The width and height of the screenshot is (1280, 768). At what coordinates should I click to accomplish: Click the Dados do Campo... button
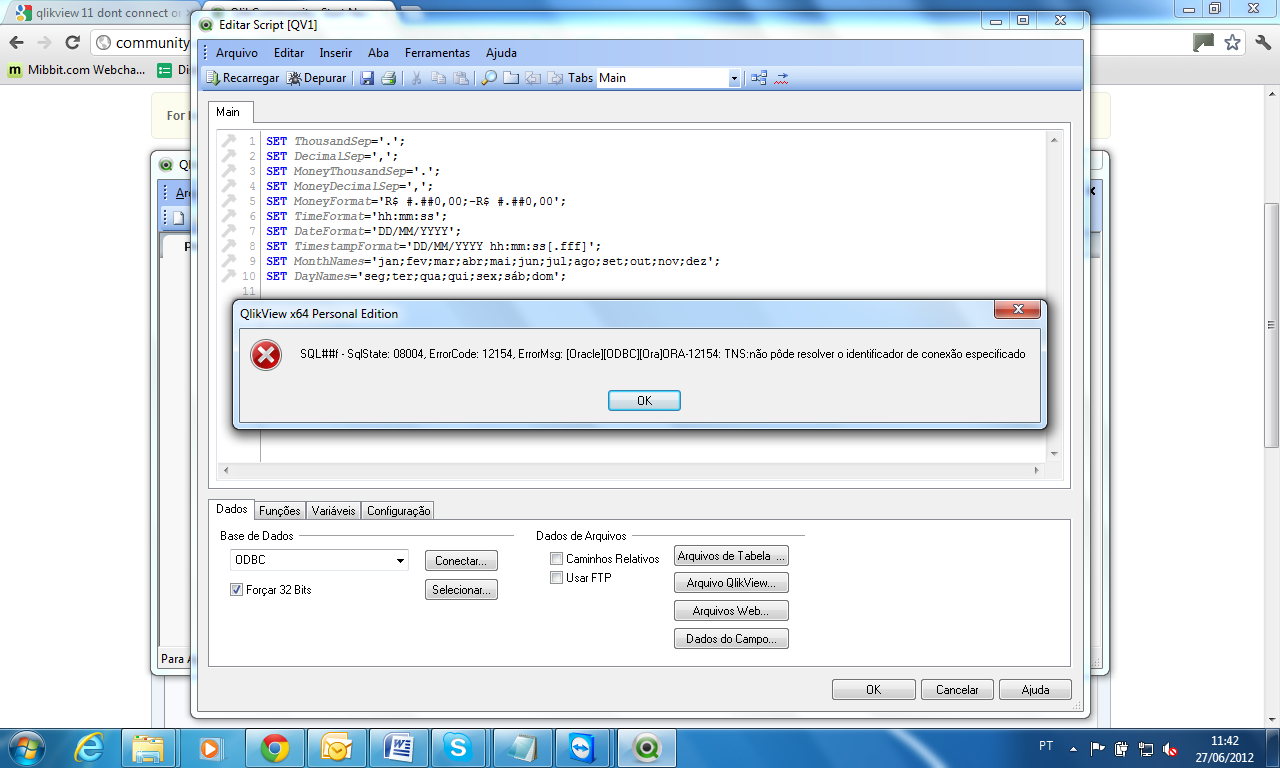(731, 638)
